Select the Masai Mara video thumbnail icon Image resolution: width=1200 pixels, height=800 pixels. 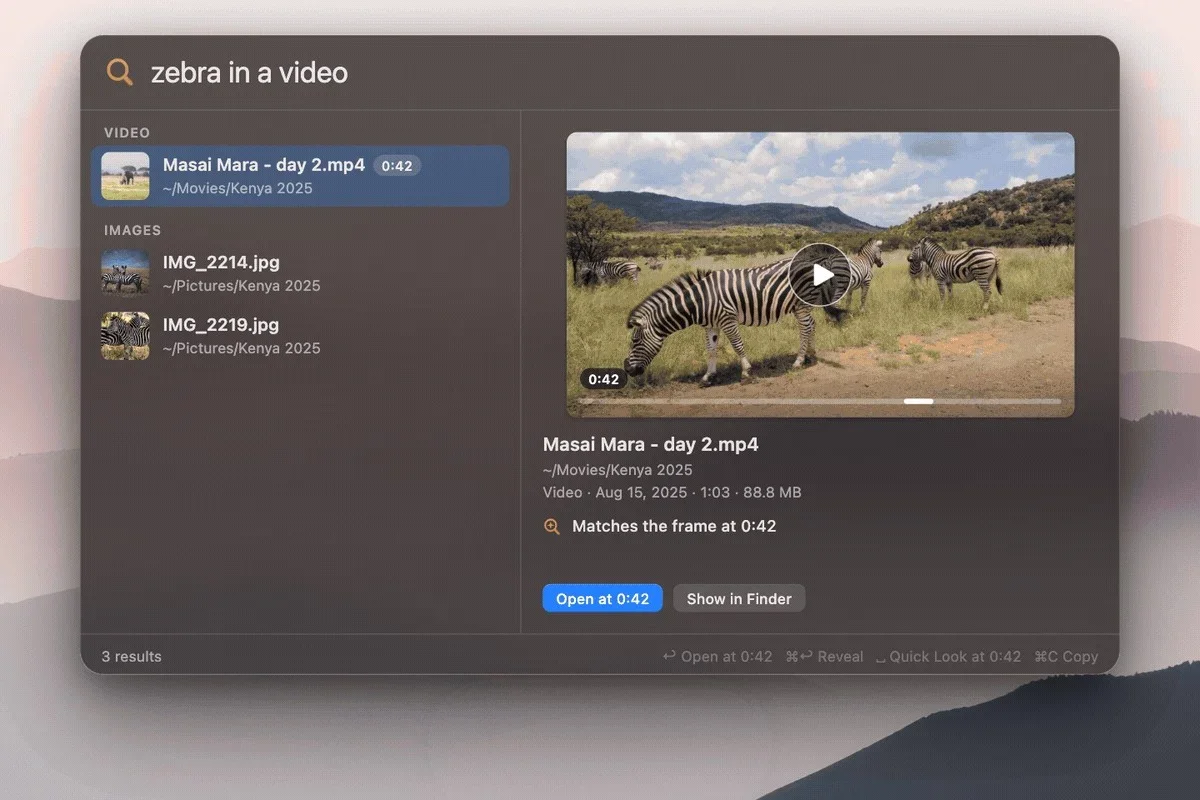tap(125, 176)
